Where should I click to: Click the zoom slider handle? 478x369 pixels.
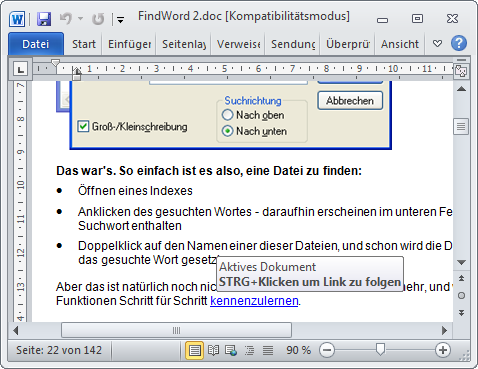coord(380,350)
